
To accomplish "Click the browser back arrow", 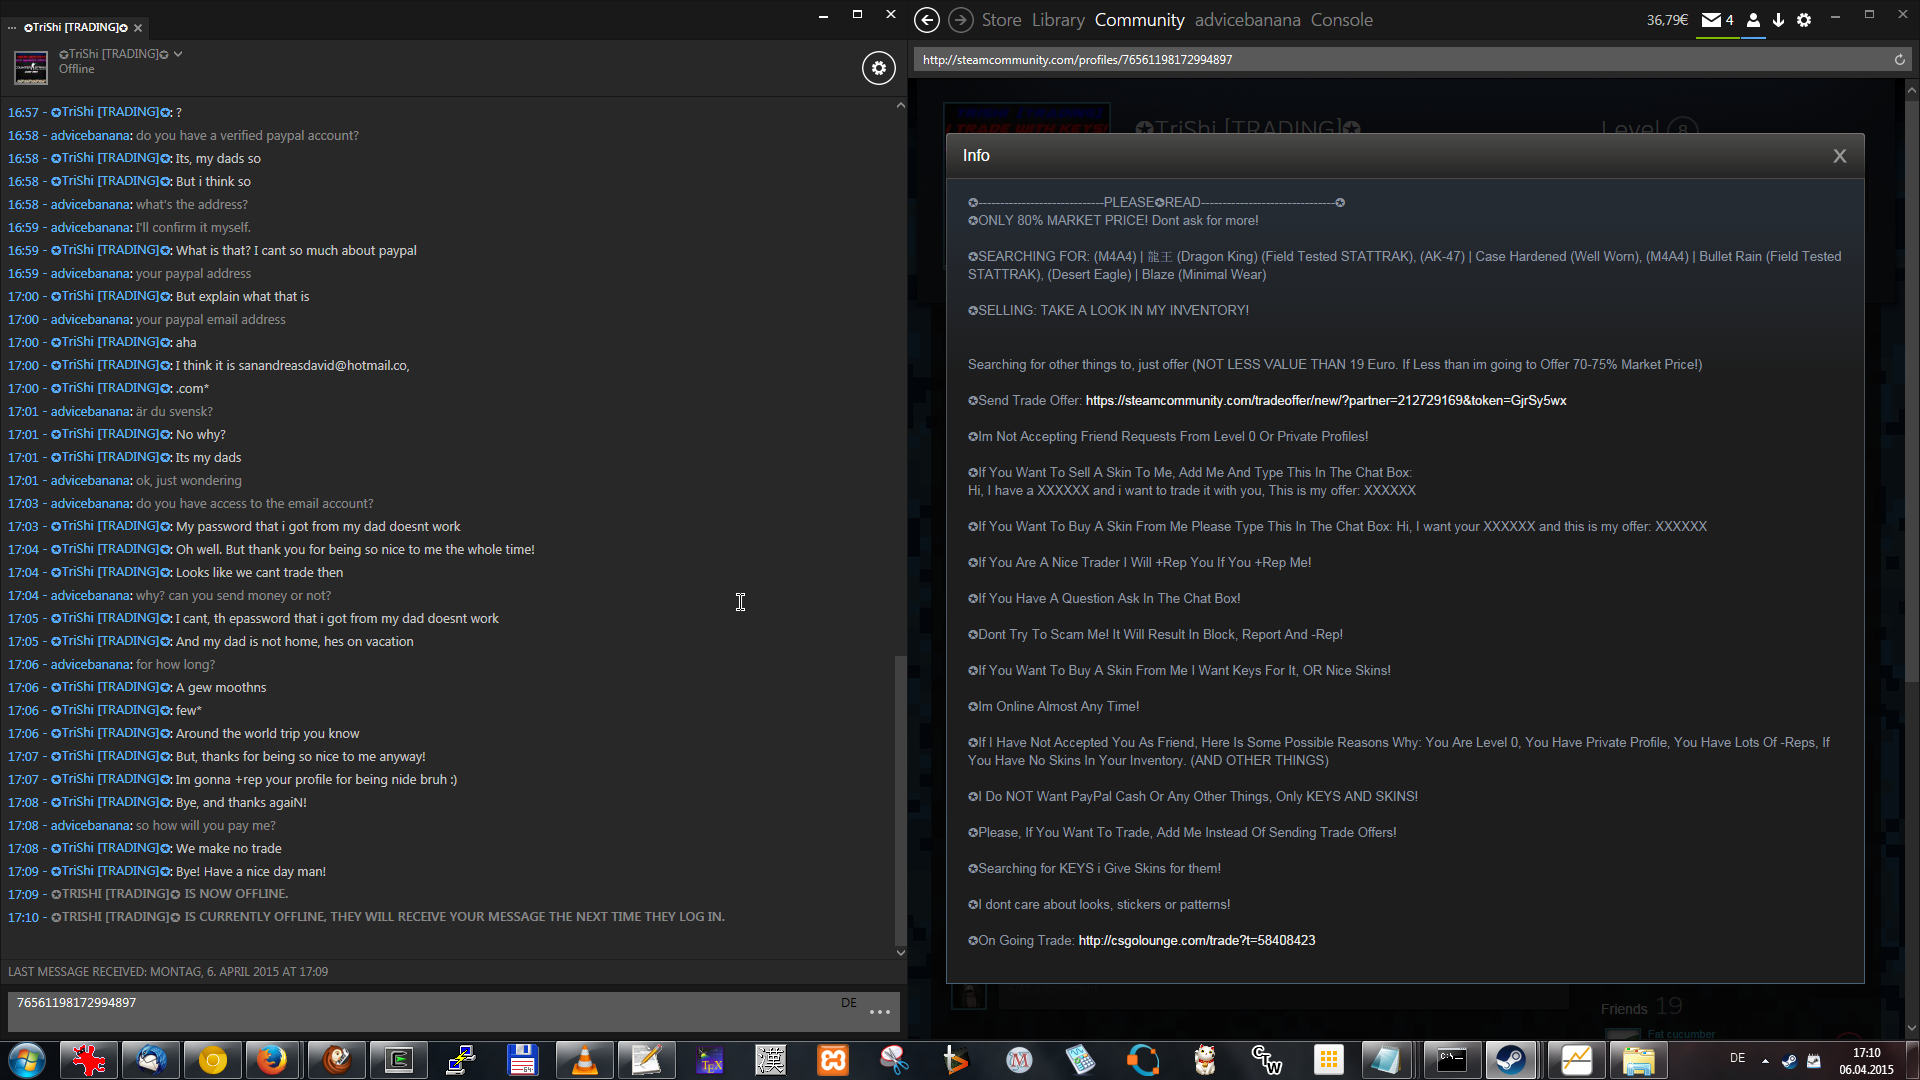I will 927,20.
